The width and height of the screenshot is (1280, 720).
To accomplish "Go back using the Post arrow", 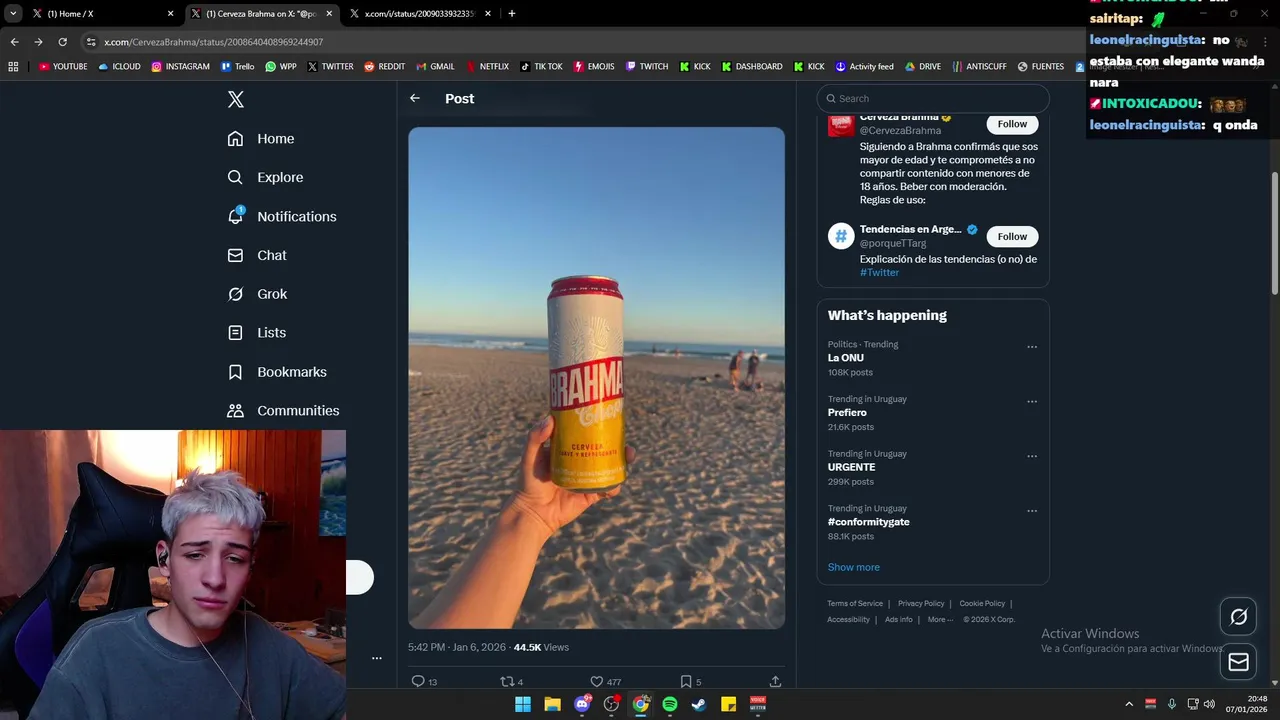I will pos(415,98).
